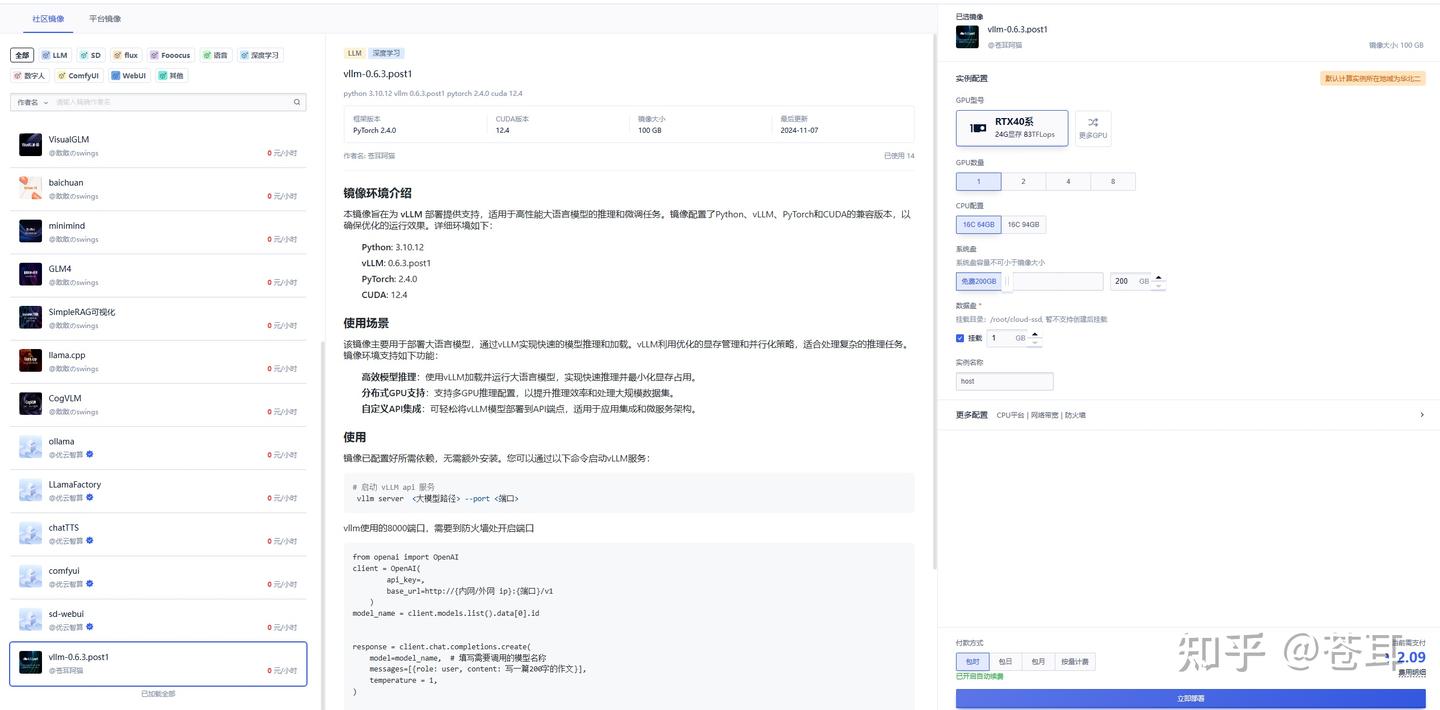The height and width of the screenshot is (710, 1440).
Task: Click the LLM tag on image detail
Action: pyautogui.click(x=355, y=53)
